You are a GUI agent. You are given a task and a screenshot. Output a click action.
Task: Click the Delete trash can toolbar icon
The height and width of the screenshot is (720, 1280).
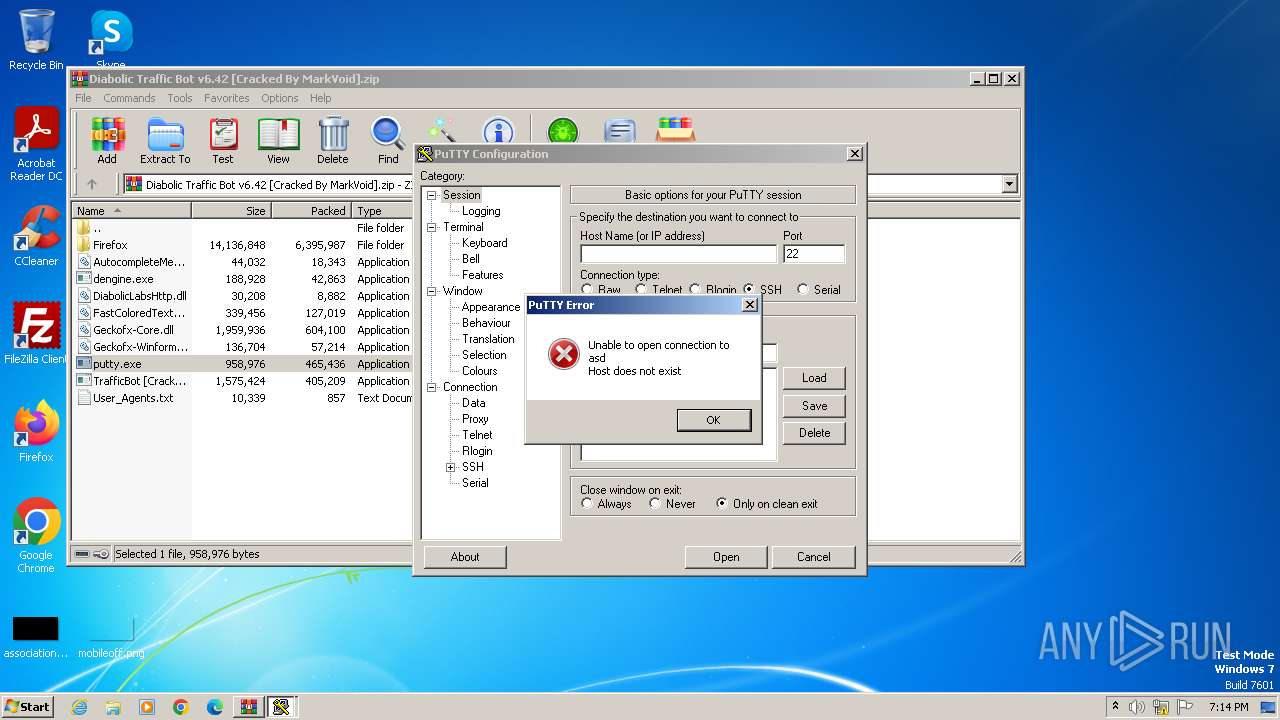[x=333, y=140]
